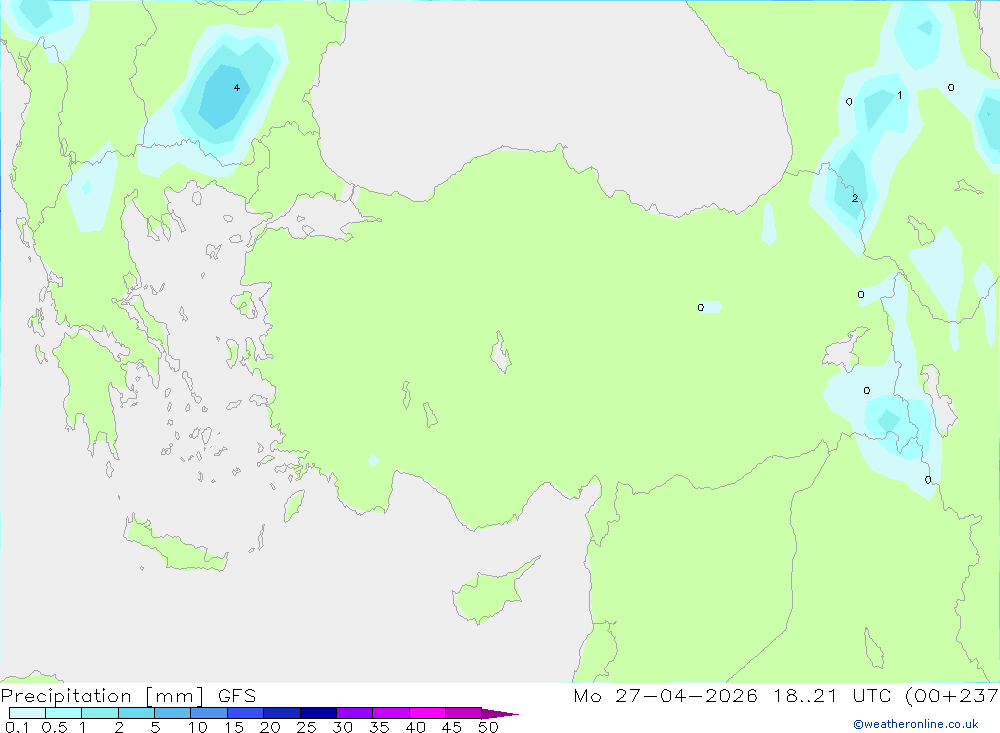Click the 20–25 mm legend color swatch

[282, 713]
